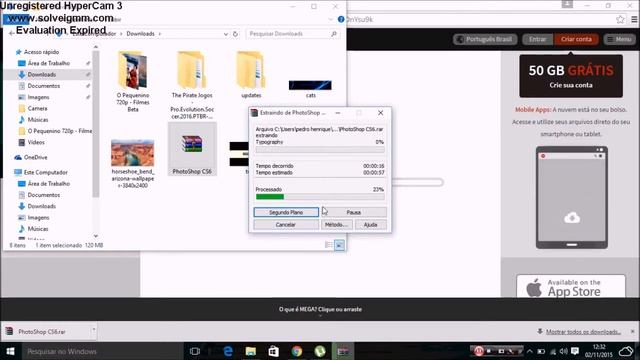Image resolution: width=640 pixels, height=360 pixels.
Task: Select Área de Trabalho under quick access
Action: coord(49,63)
